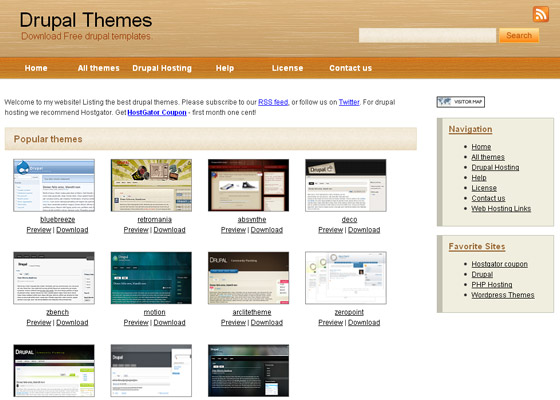
Task: Preview the motion theme
Action: [x=136, y=322]
